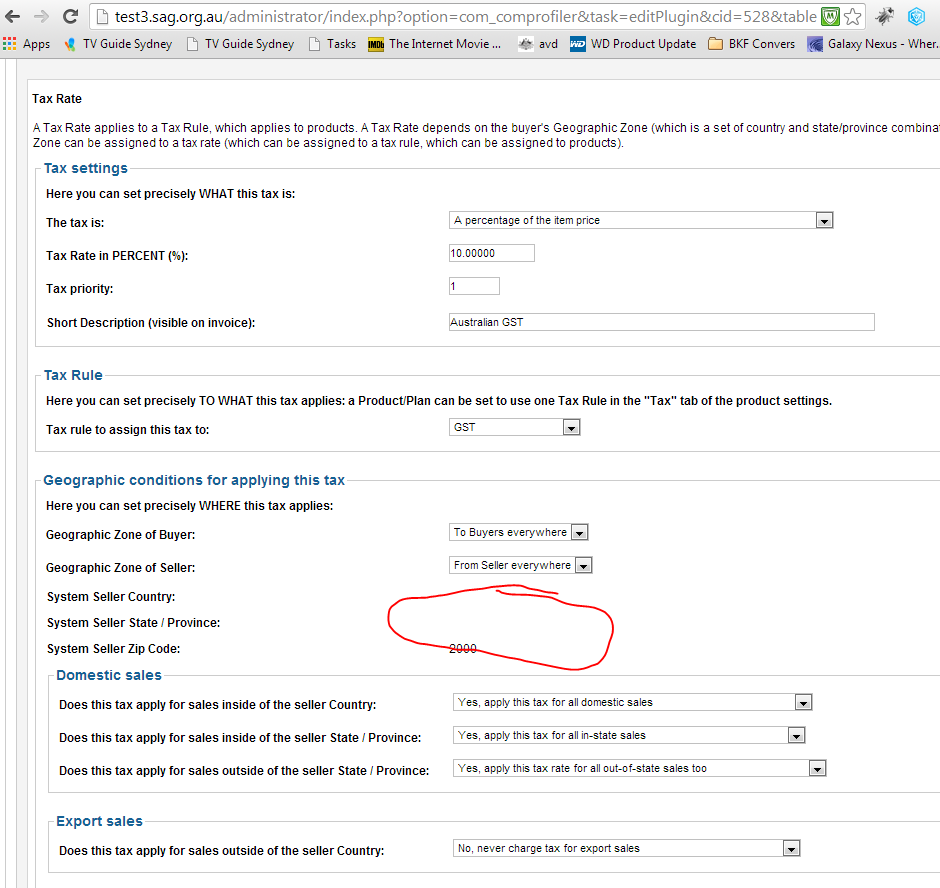Open the WD Product Update bookmark
This screenshot has height=888, width=940.
click(x=633, y=44)
